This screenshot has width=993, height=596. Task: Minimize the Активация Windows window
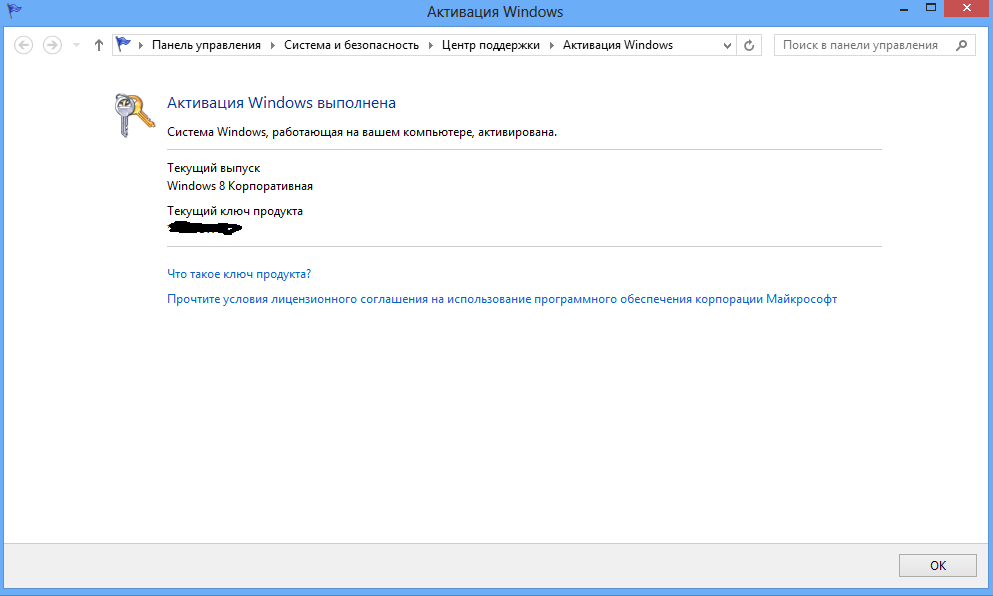pos(904,9)
